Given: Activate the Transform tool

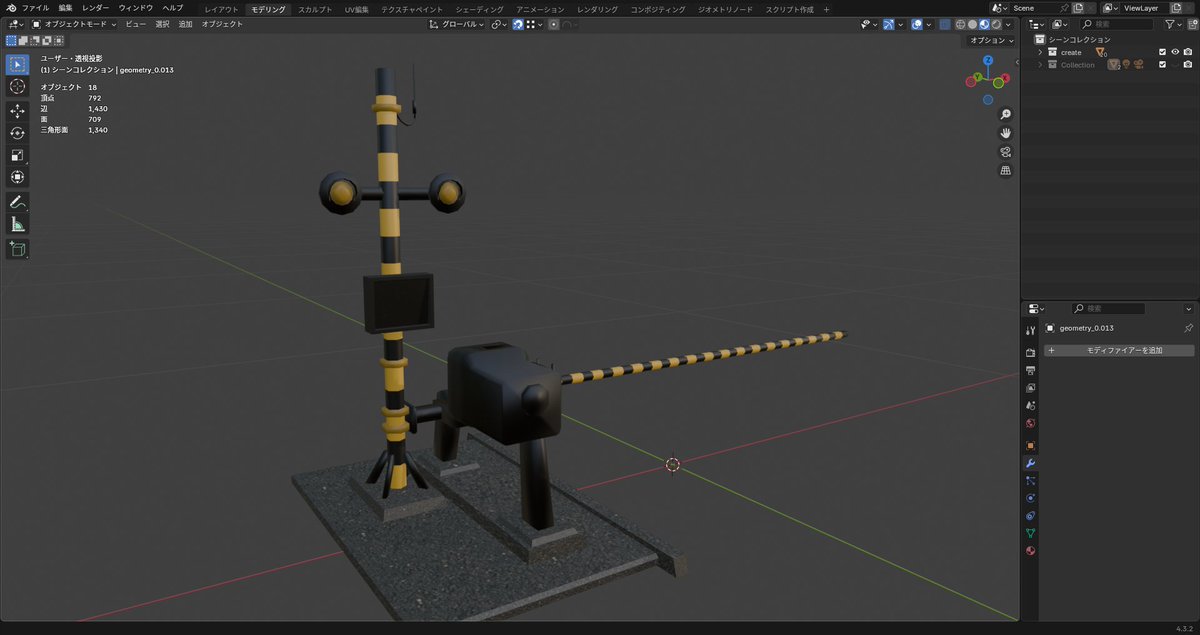Looking at the screenshot, I should pos(17,177).
